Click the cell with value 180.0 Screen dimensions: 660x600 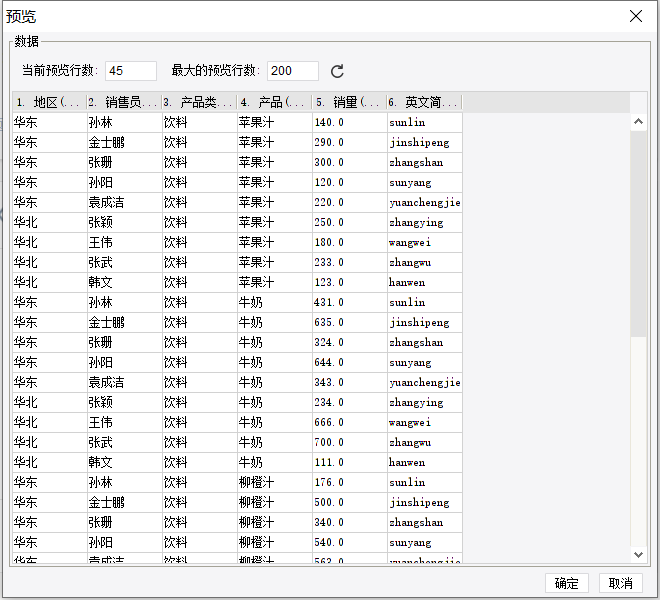point(349,243)
